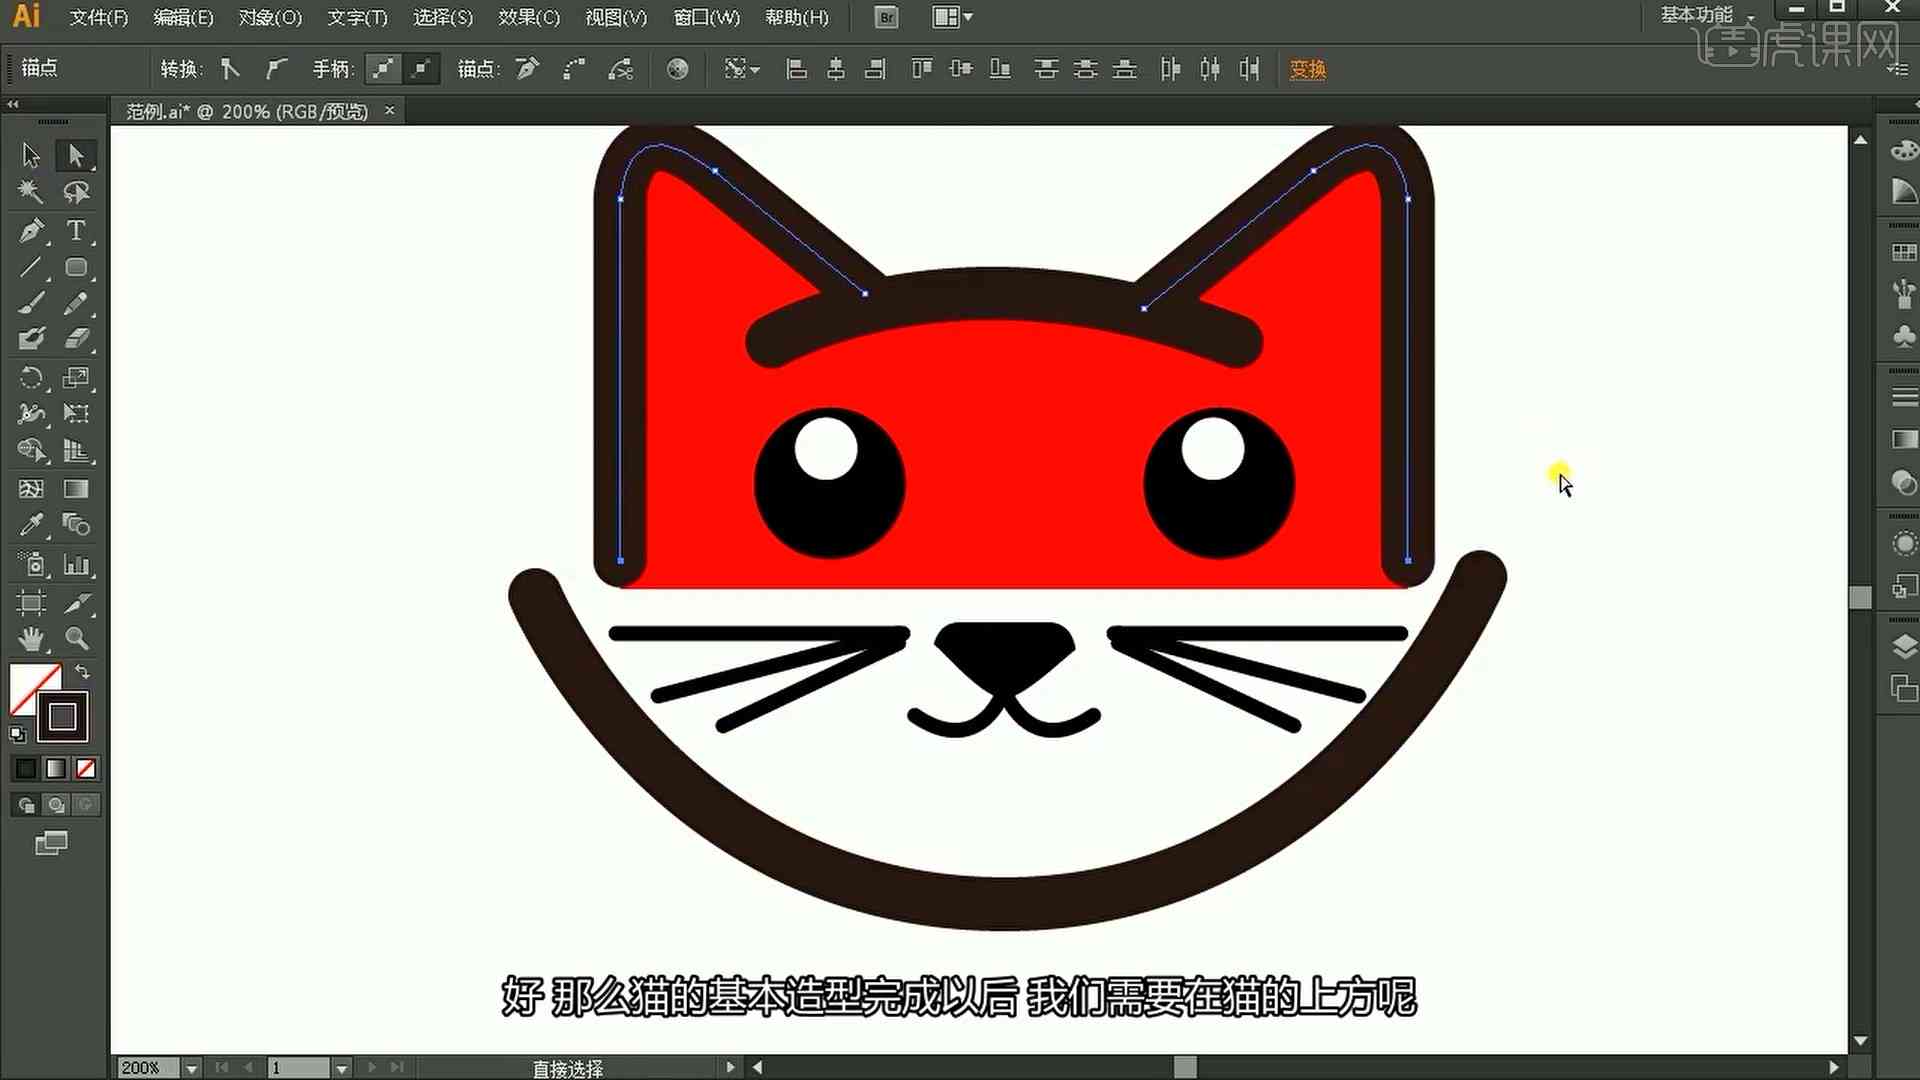The height and width of the screenshot is (1080, 1920).
Task: Open the Align To selection dropdown
Action: [x=741, y=69]
